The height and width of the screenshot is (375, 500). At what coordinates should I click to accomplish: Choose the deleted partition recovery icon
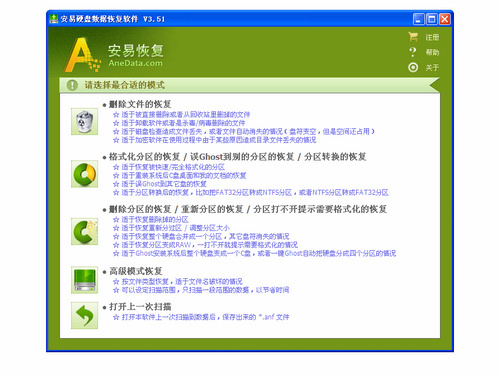click(x=84, y=232)
